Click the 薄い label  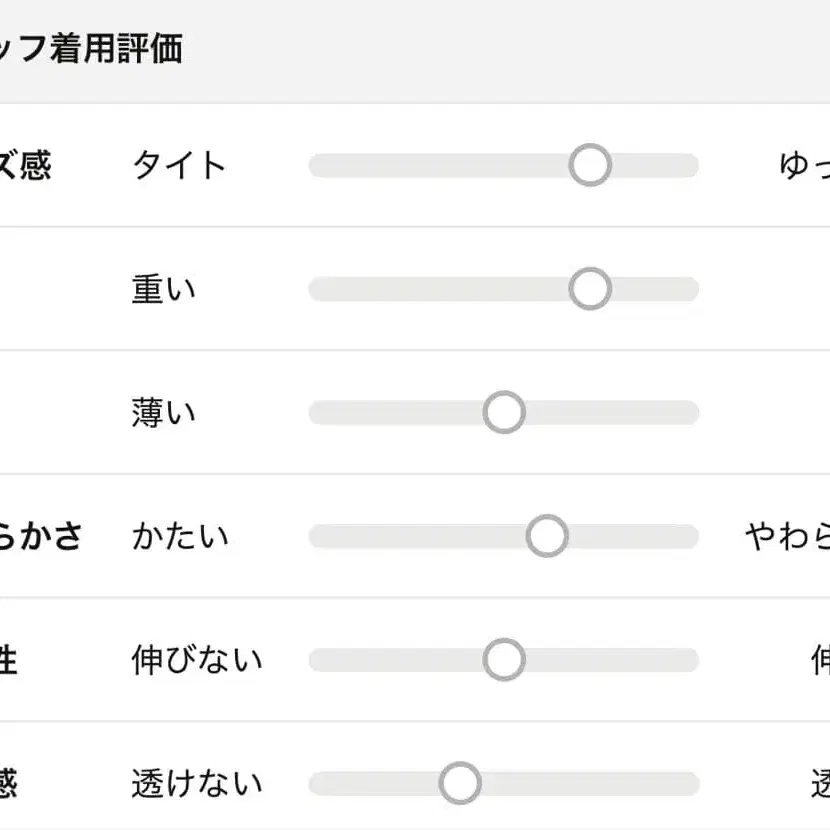[x=164, y=412]
